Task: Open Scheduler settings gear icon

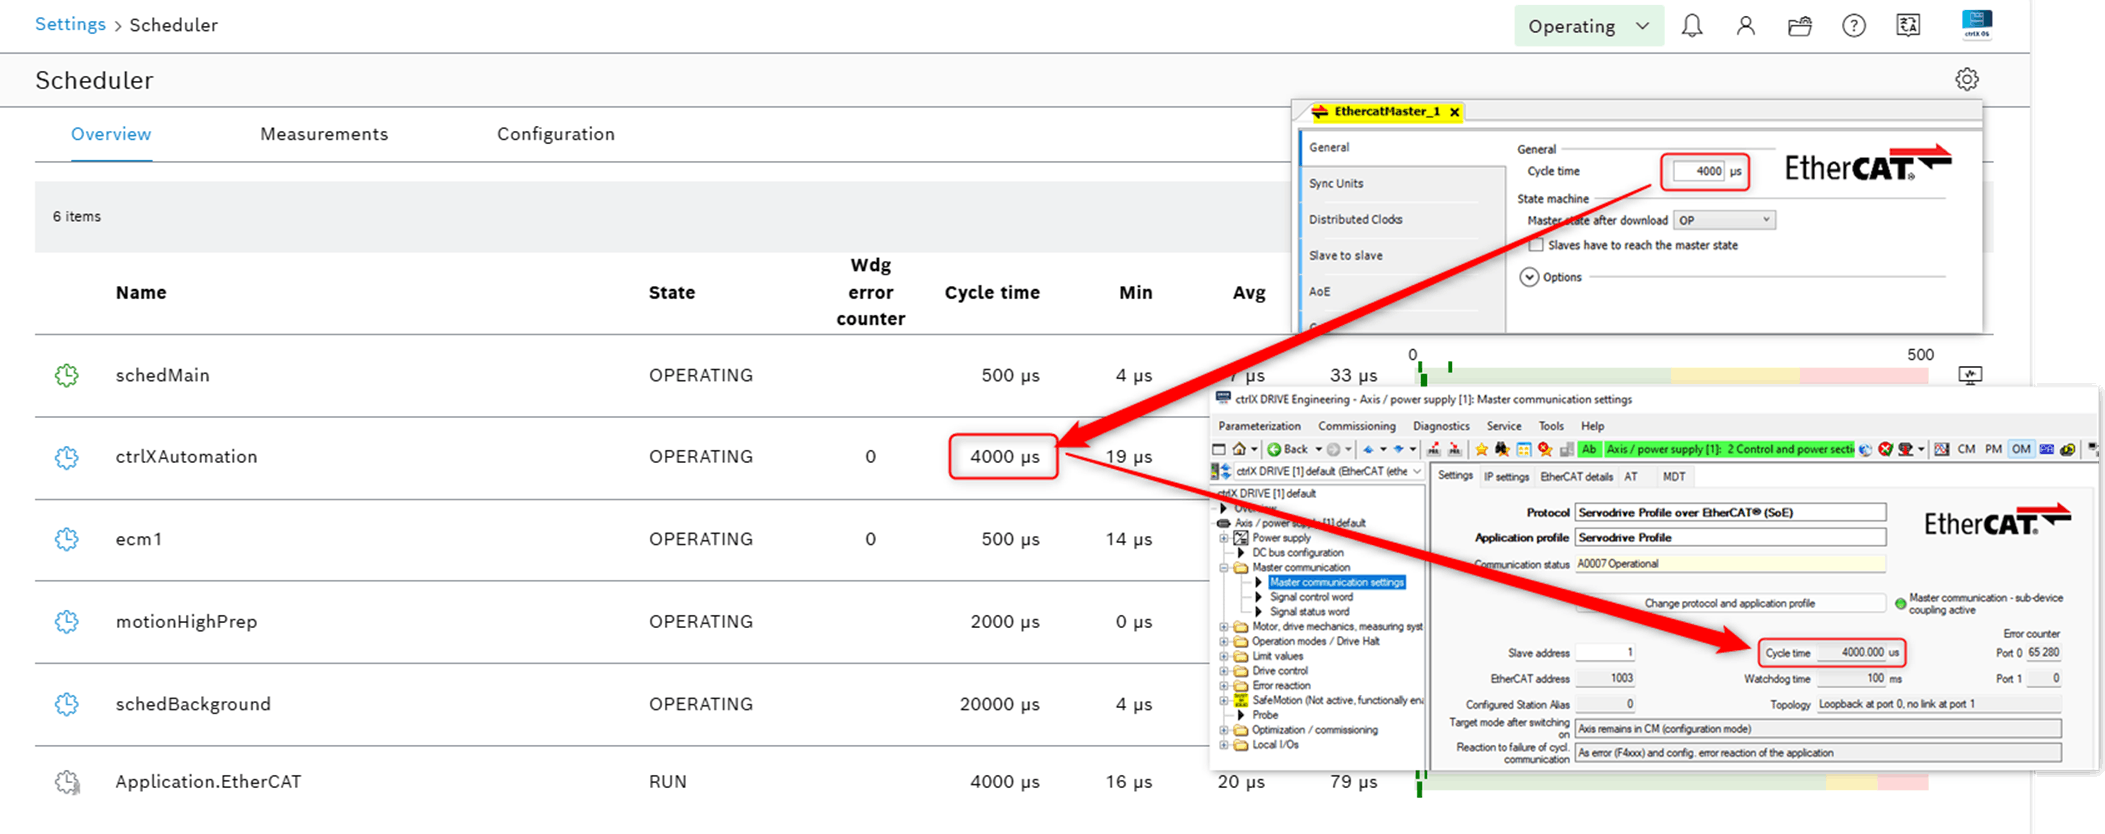Action: coord(1966,80)
